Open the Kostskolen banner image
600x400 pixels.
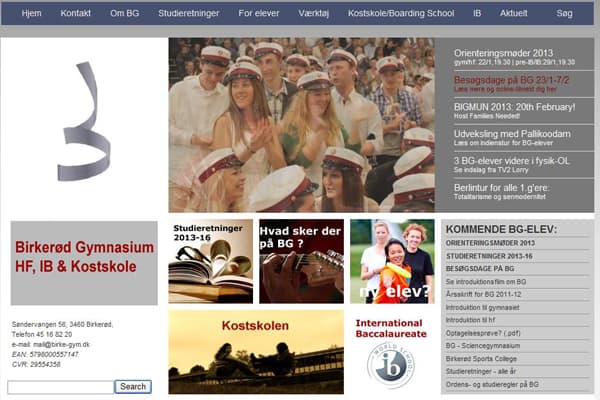(255, 351)
